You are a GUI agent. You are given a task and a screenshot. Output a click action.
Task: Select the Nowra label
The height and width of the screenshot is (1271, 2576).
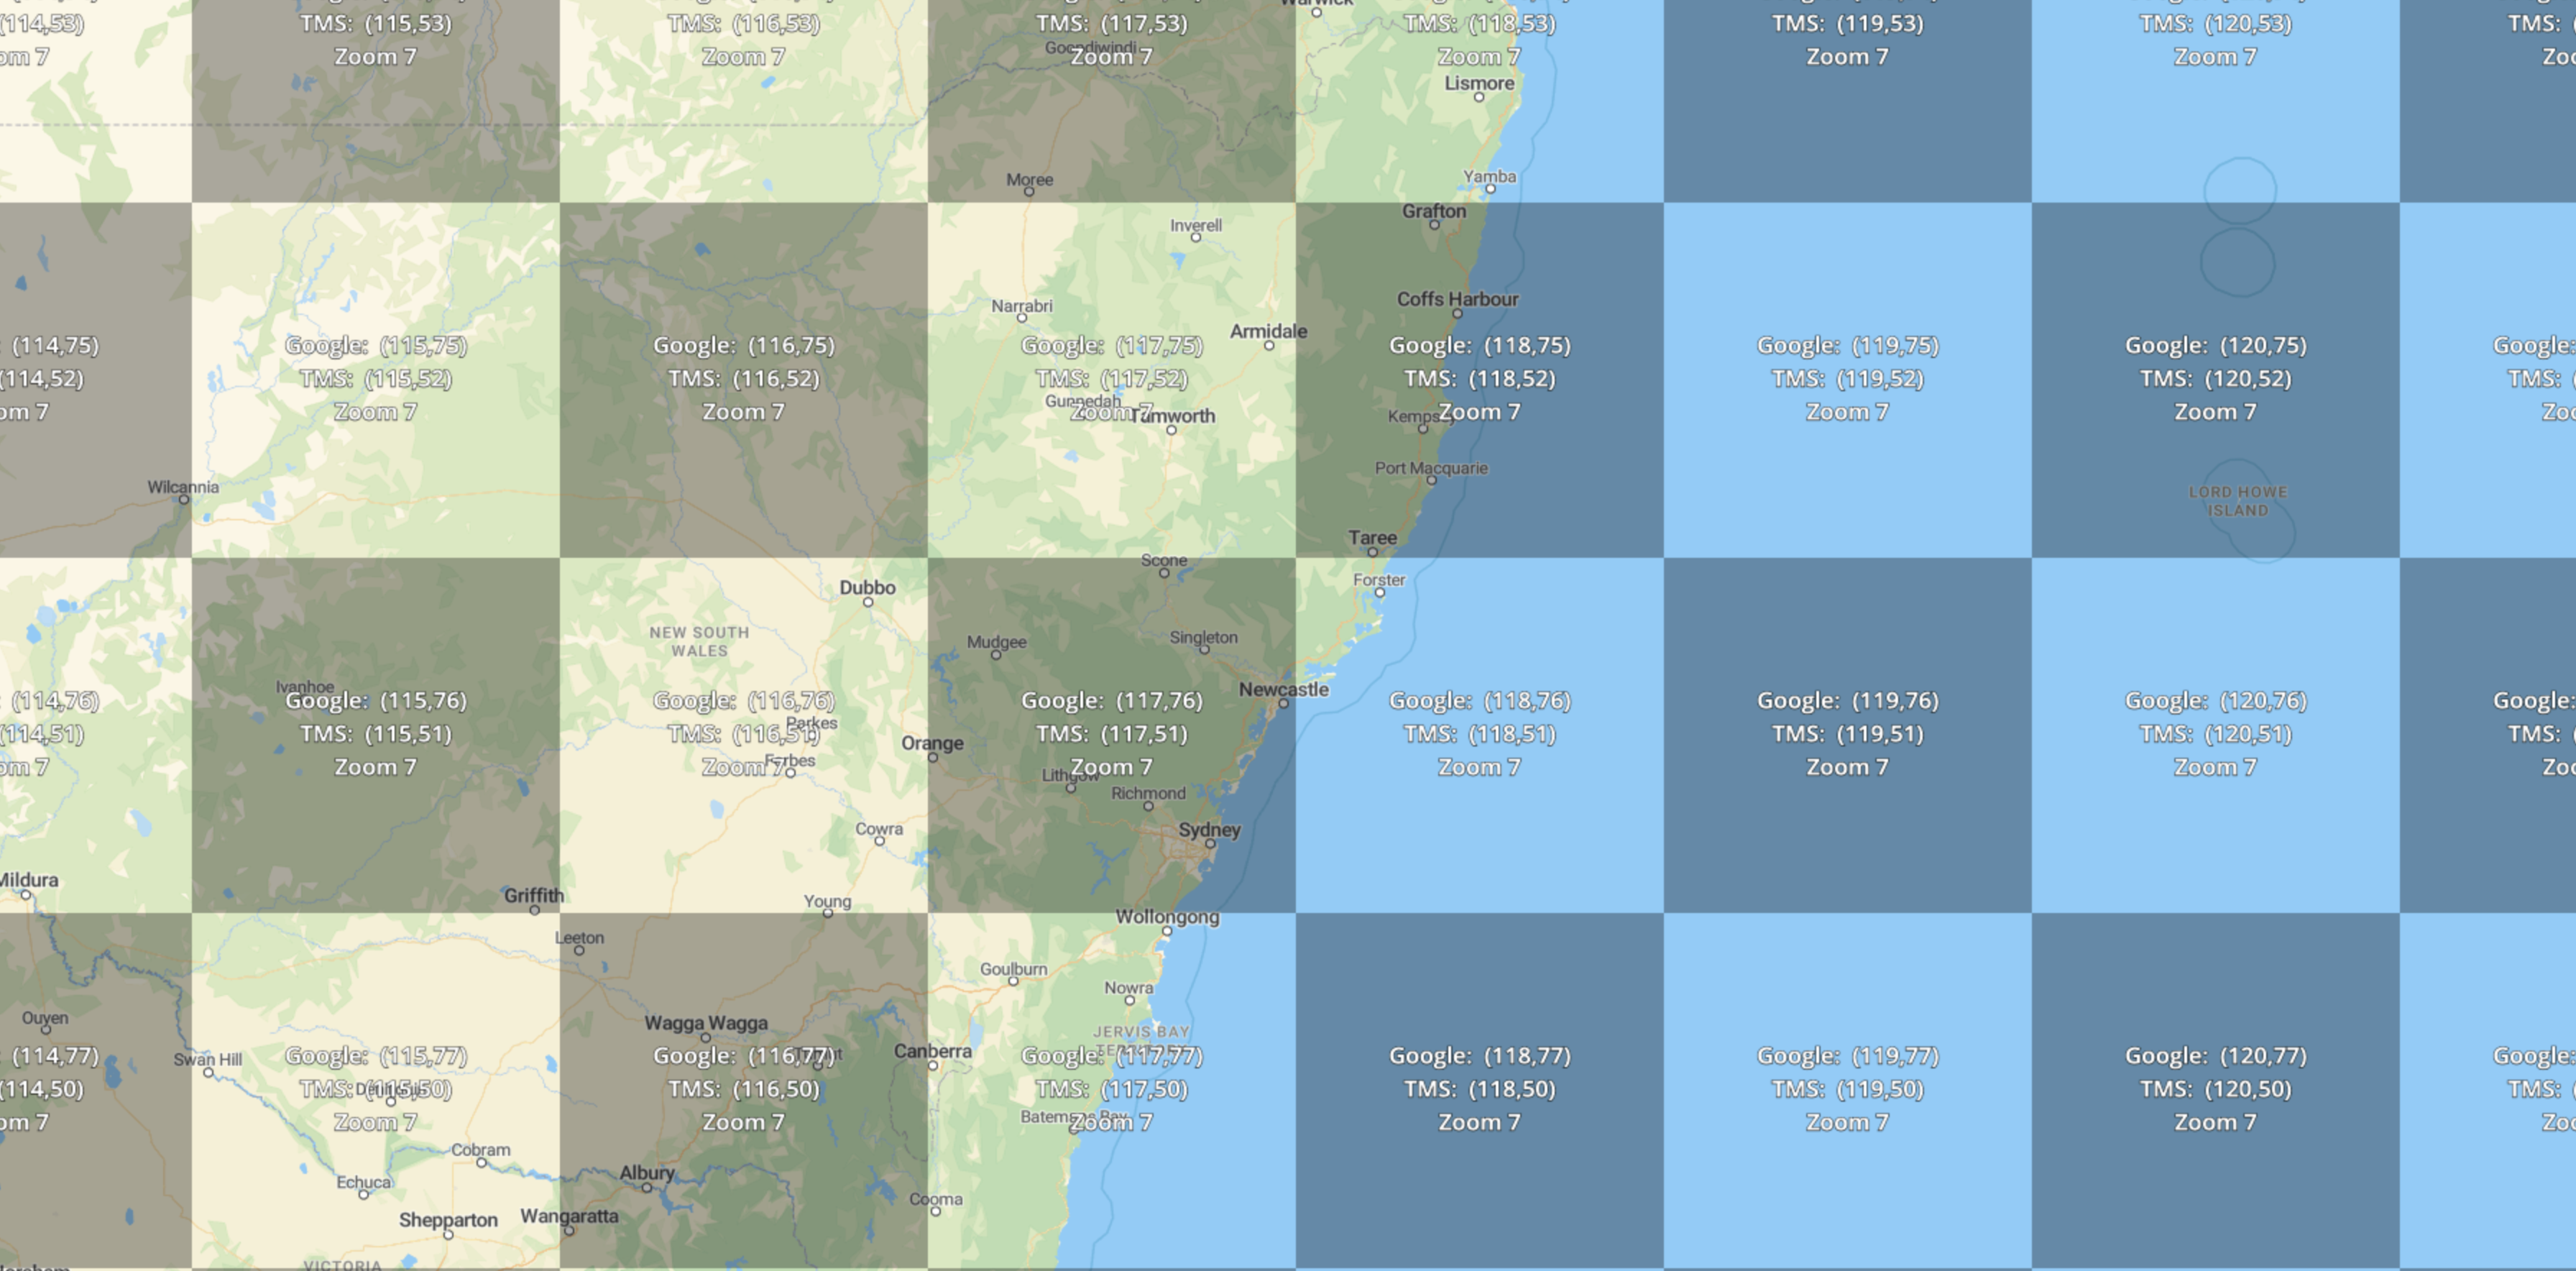pos(1128,988)
